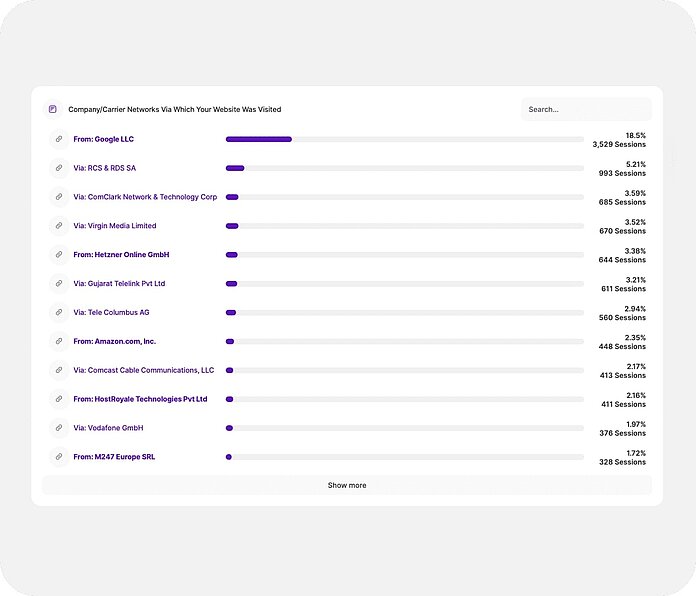
Task: Click the panel header icon beside Company/Carrier Networks title
Action: tap(53, 109)
